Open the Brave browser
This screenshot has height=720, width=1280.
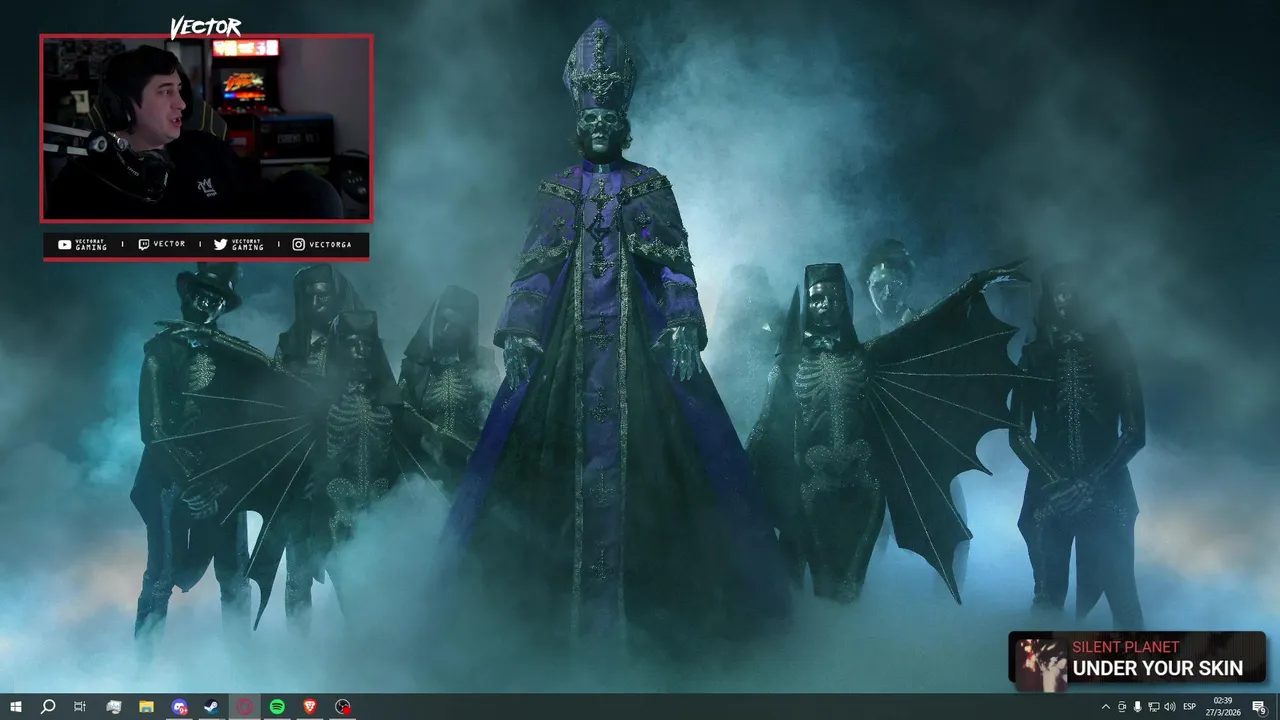310,707
